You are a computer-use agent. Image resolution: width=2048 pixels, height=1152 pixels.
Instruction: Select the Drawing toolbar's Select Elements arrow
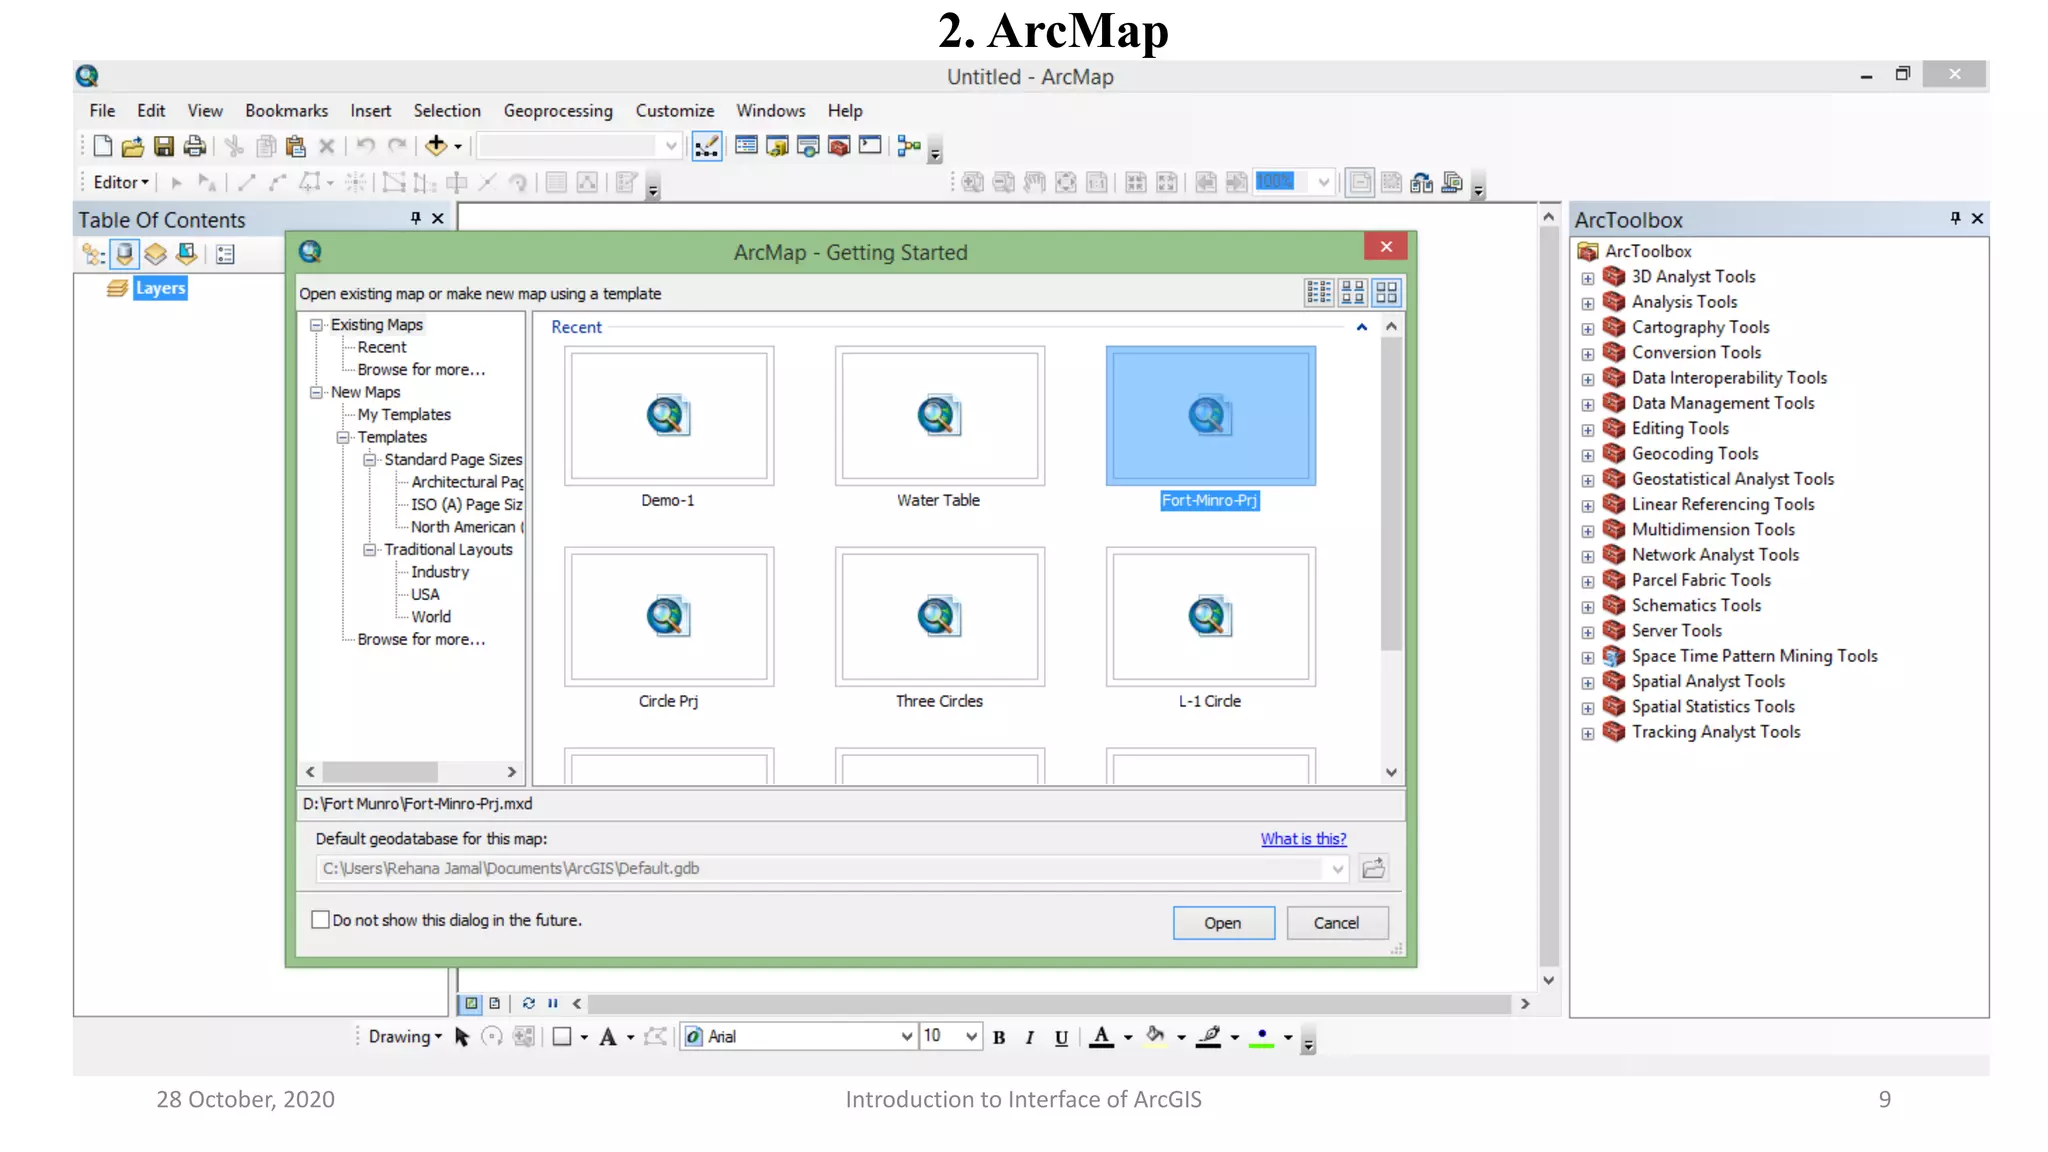461,1037
